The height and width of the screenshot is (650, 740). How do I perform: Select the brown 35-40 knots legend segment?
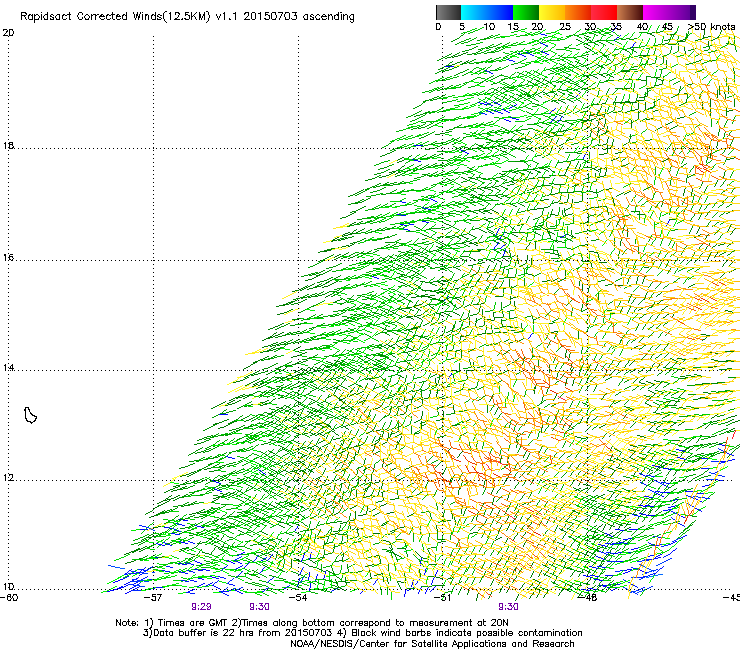pos(630,12)
